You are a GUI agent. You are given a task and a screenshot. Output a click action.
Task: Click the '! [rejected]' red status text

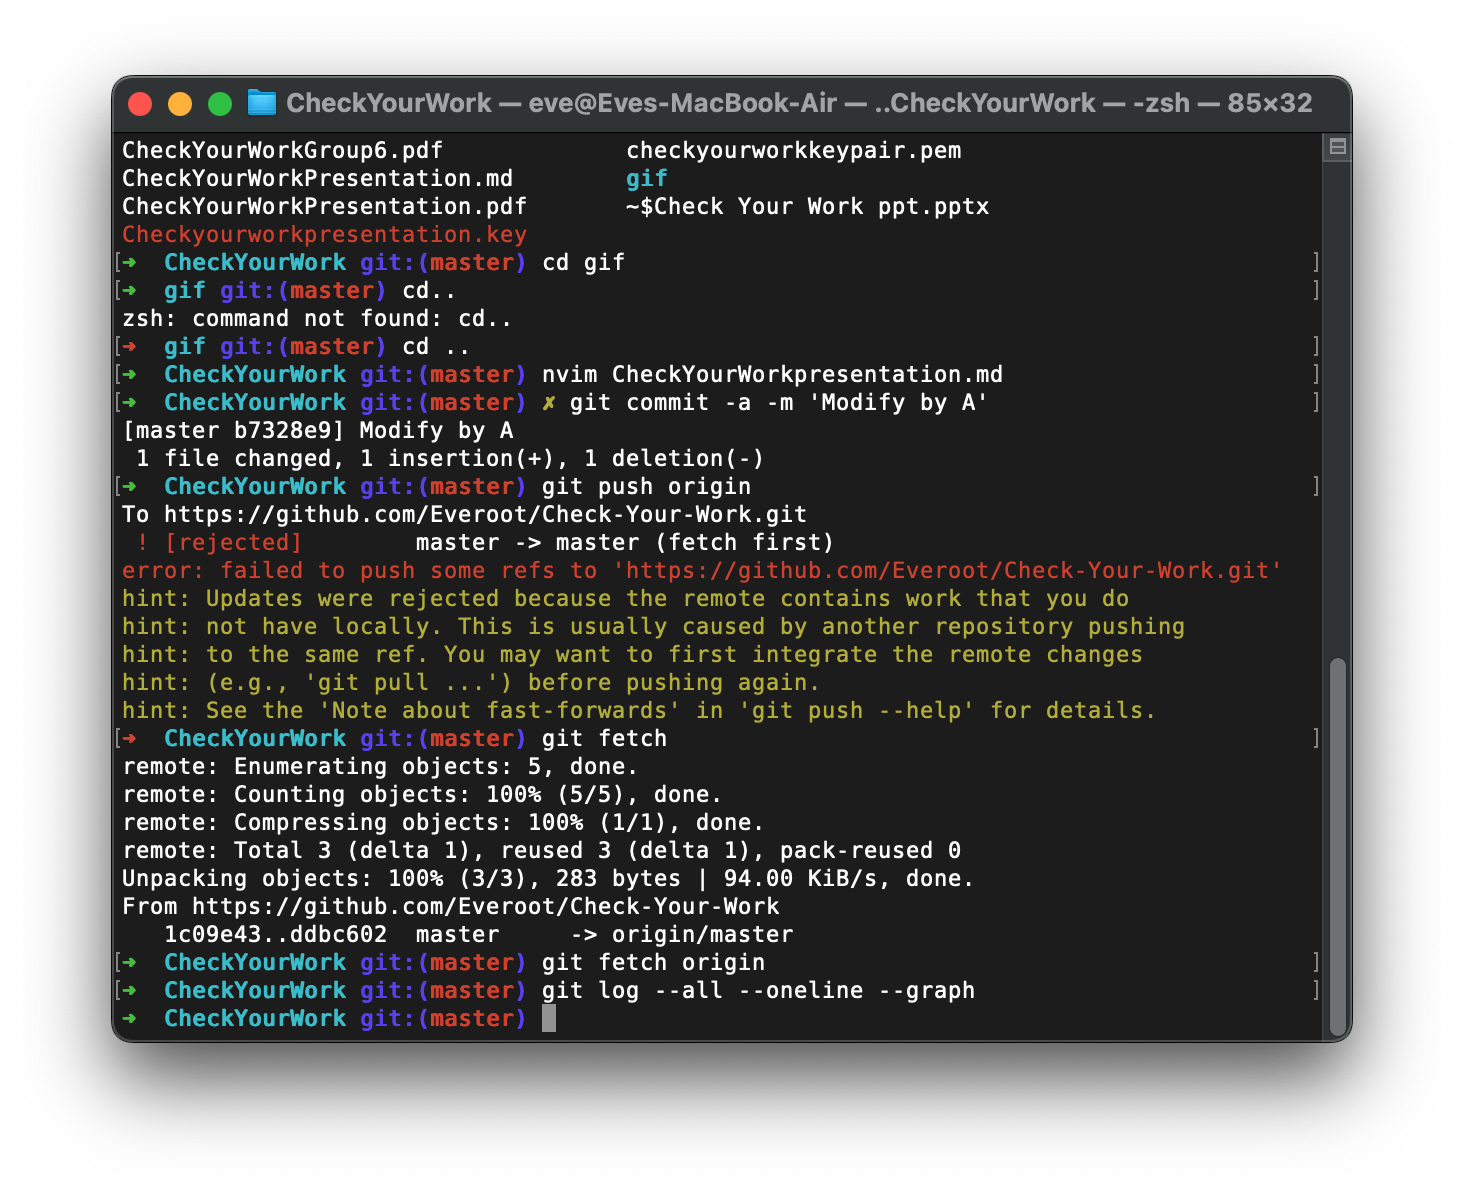(x=220, y=543)
